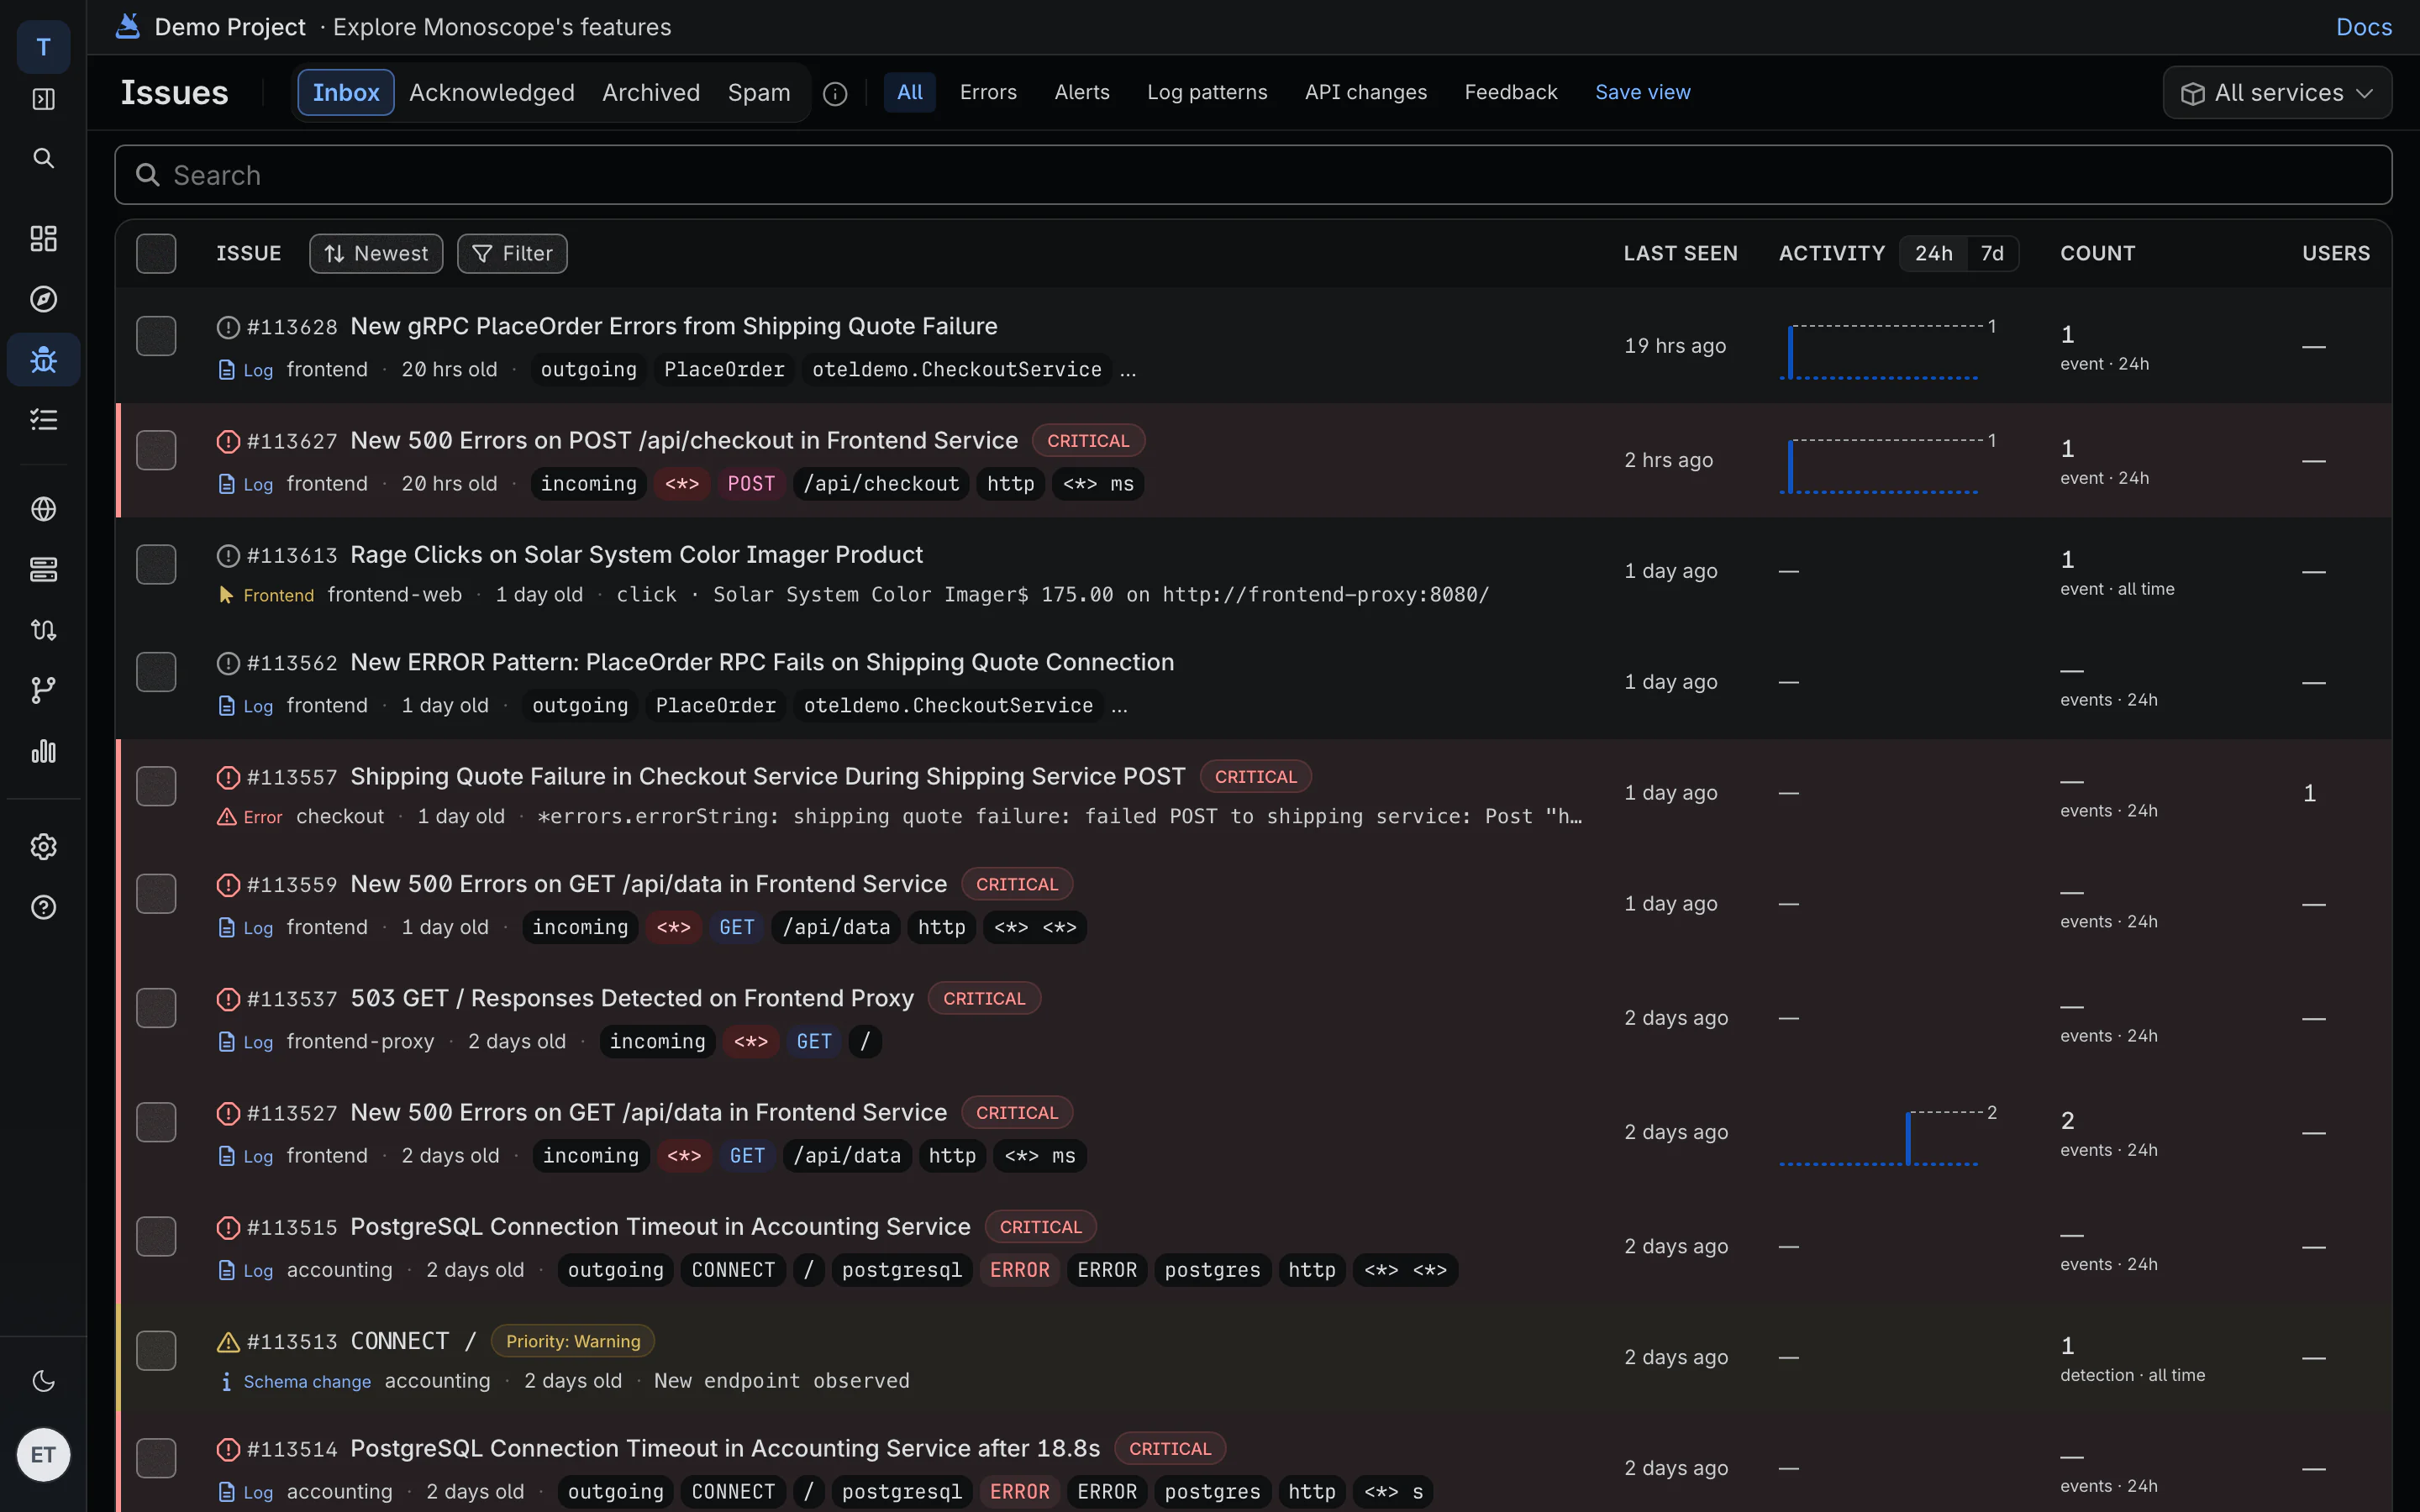Open issue 503 GET / Responses Detected
Screen dimensions: 2420x1512
coord(632,998)
